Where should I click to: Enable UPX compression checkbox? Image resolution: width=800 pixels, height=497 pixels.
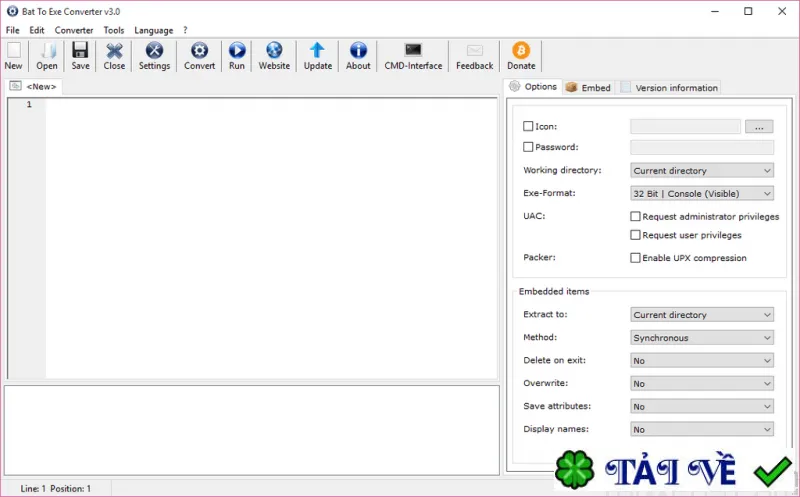click(x=635, y=258)
